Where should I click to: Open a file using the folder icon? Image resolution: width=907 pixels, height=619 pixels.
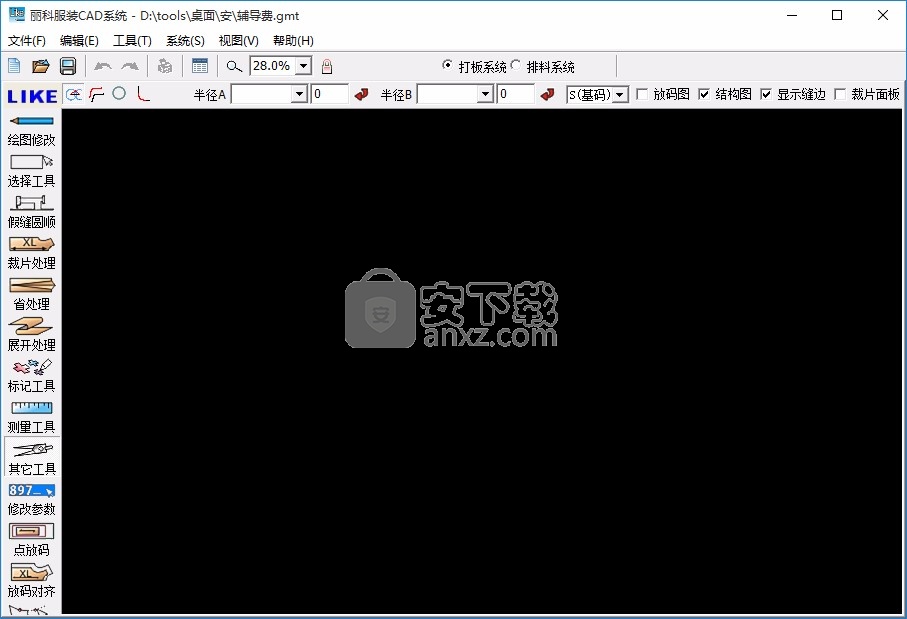40,66
